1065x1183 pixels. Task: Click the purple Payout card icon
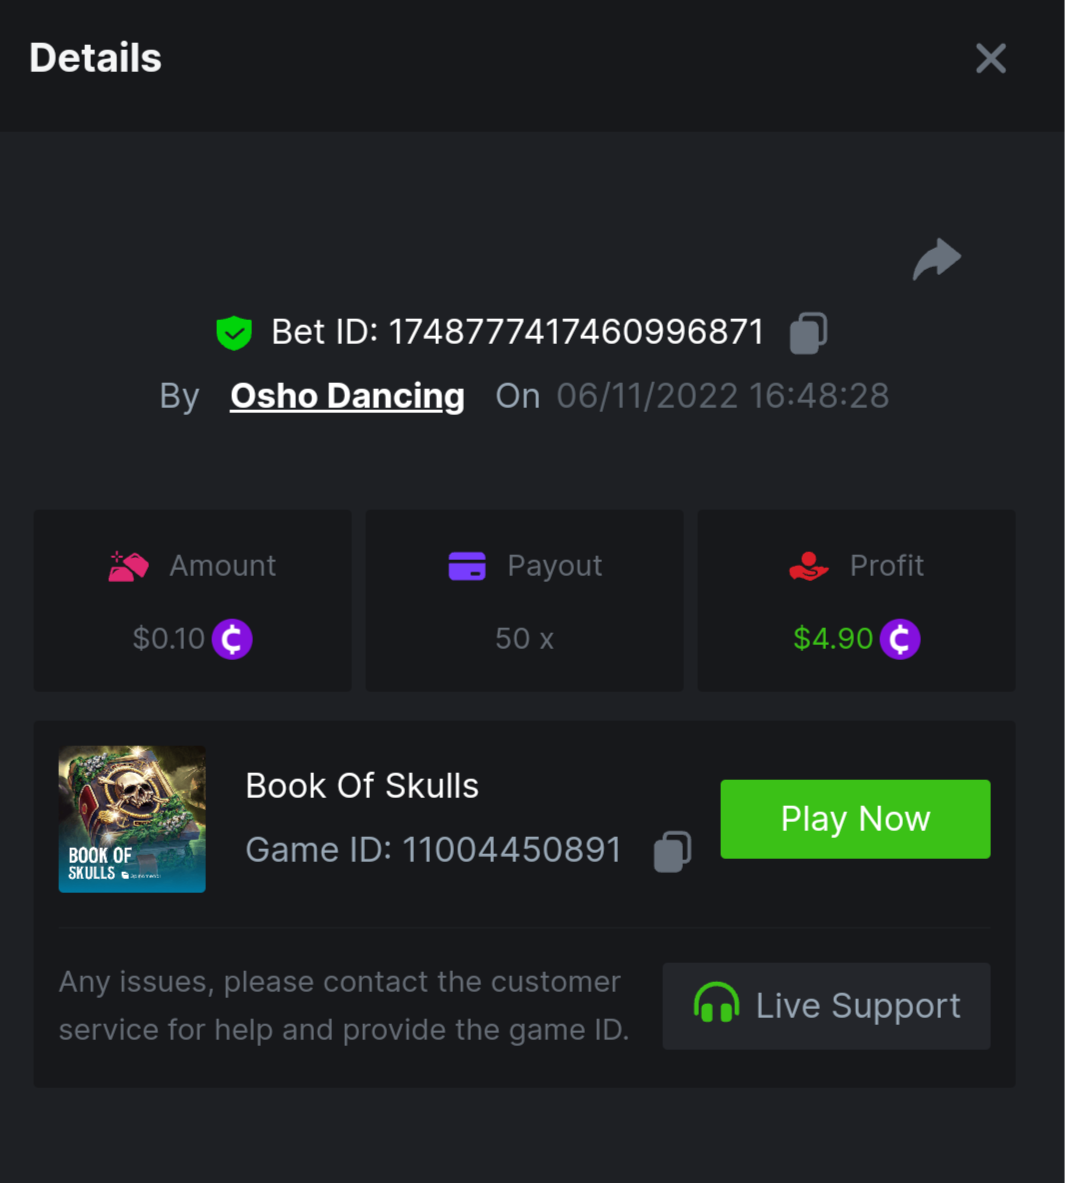[x=467, y=566]
